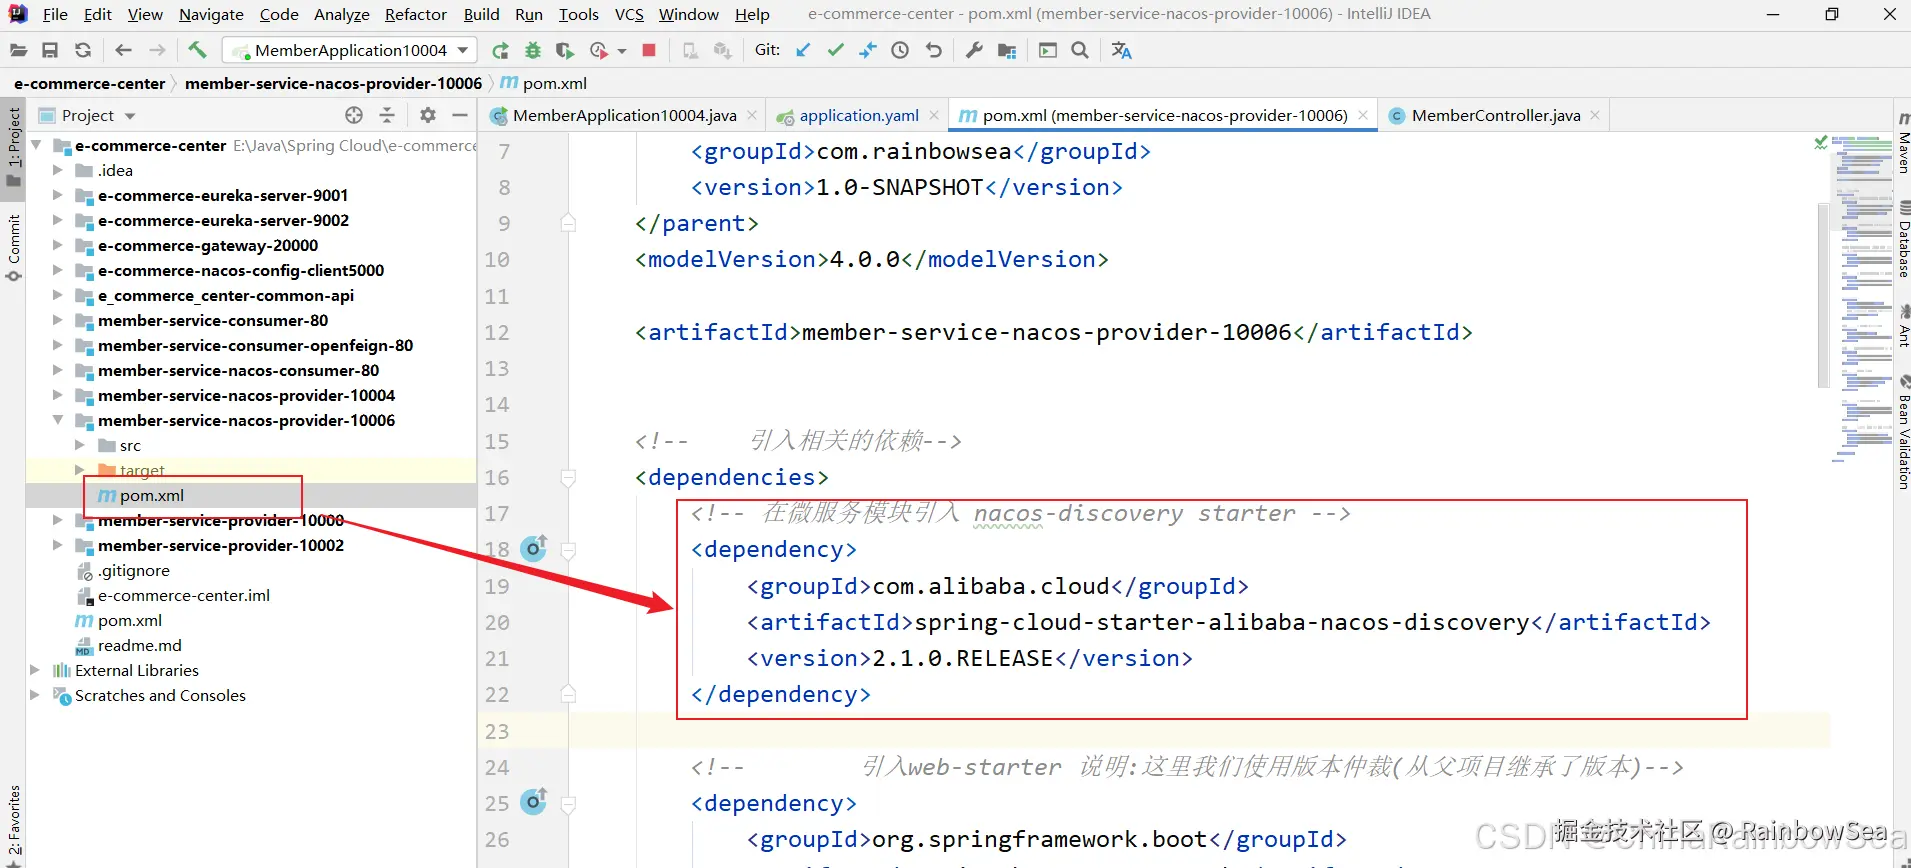Click the Debug bug icon
The height and width of the screenshot is (868, 1911).
pos(533,50)
